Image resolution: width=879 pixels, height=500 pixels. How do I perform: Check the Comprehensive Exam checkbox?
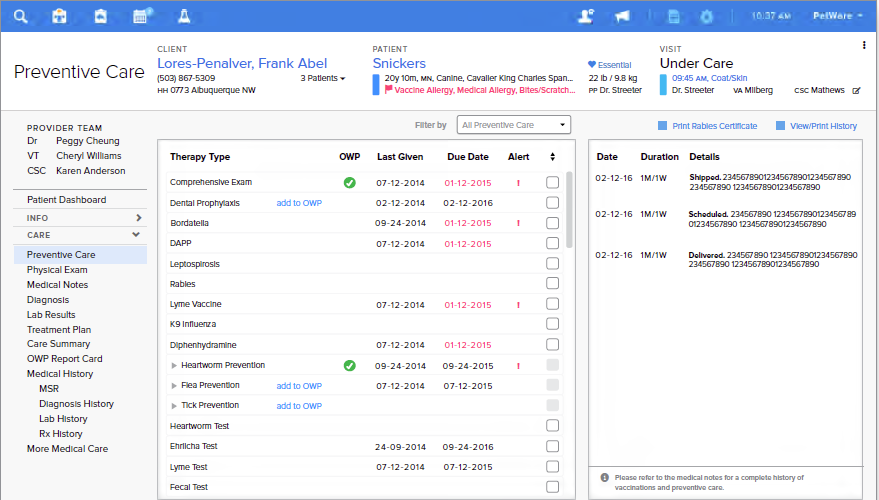(x=553, y=182)
